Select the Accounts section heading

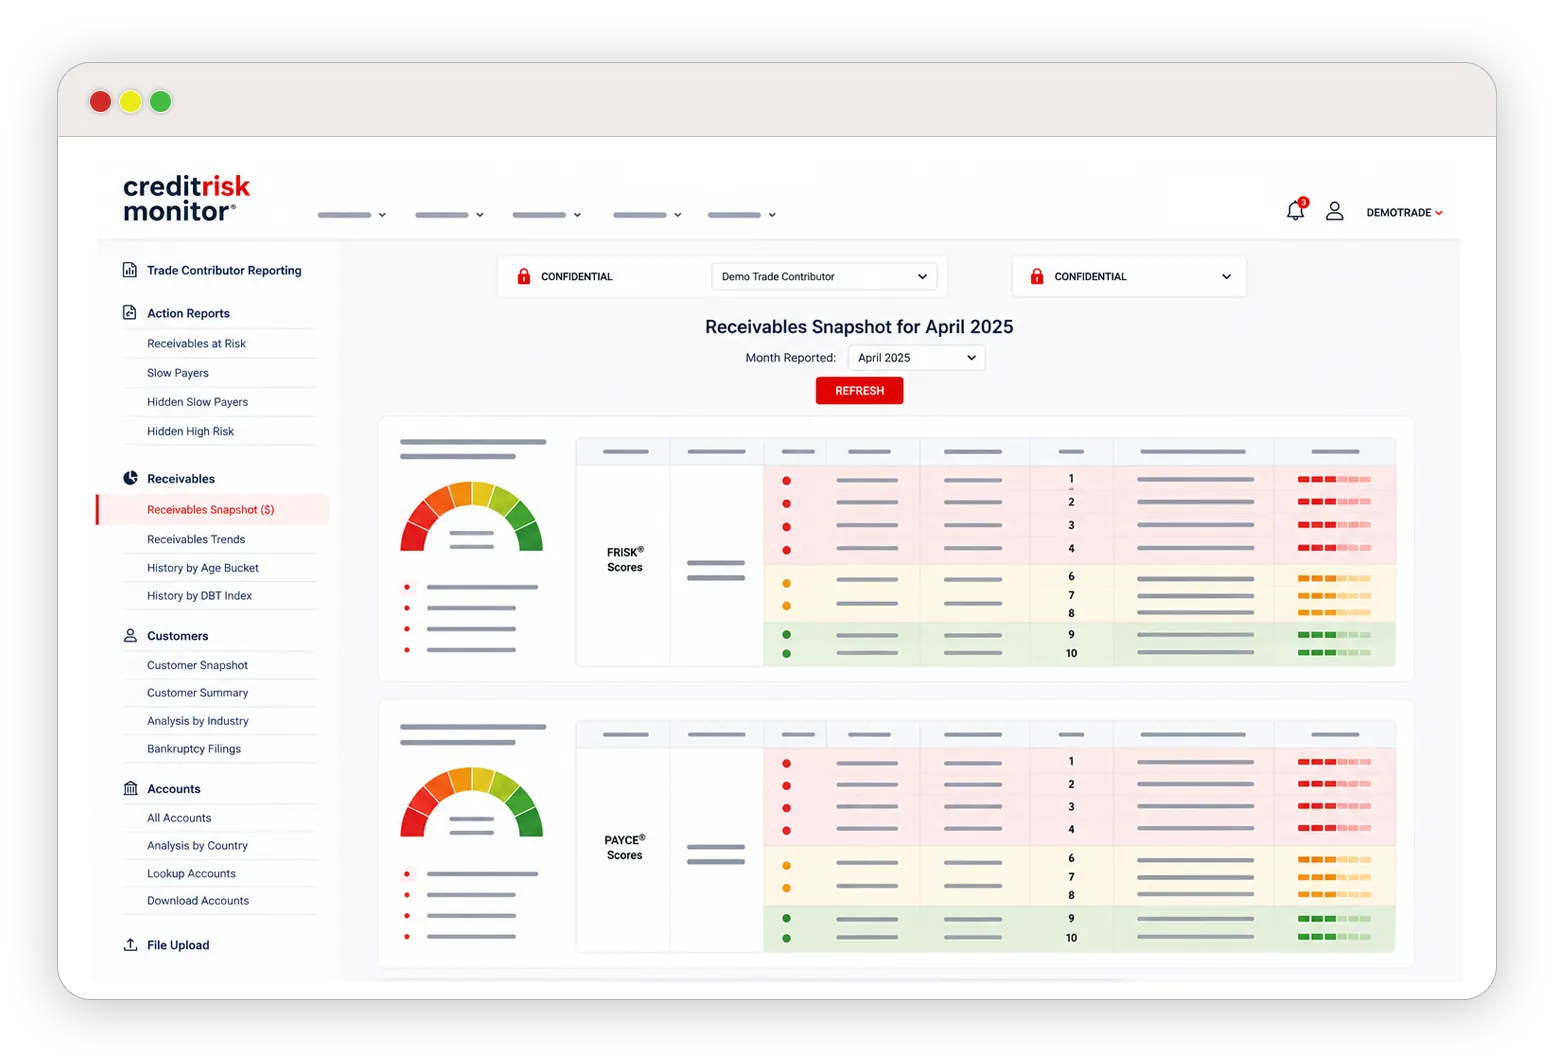tap(174, 789)
